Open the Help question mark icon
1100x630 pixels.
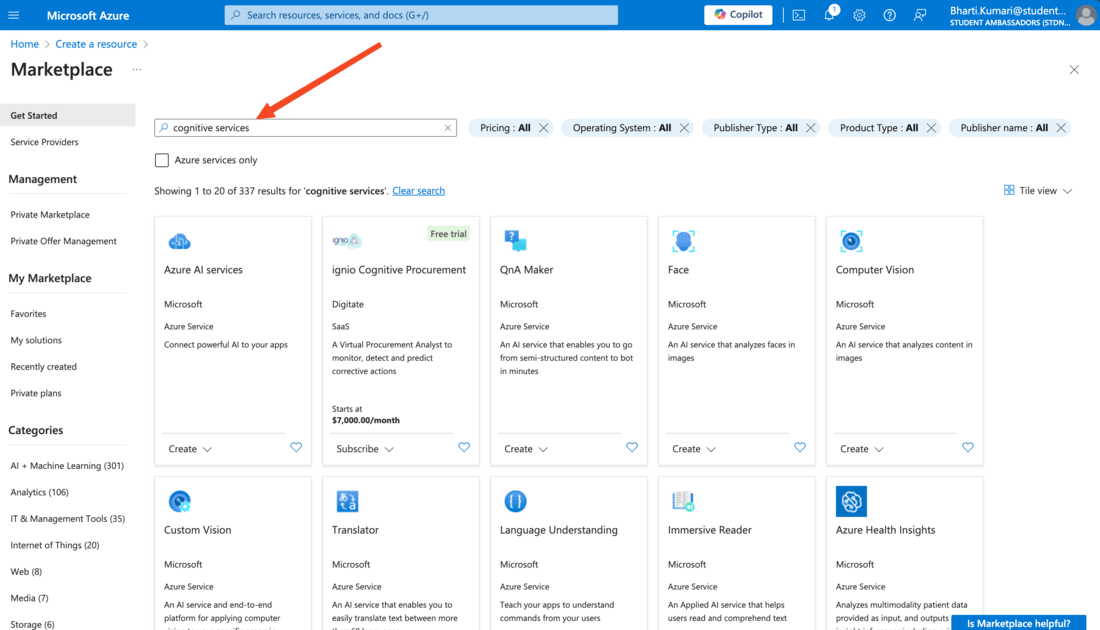[890, 15]
